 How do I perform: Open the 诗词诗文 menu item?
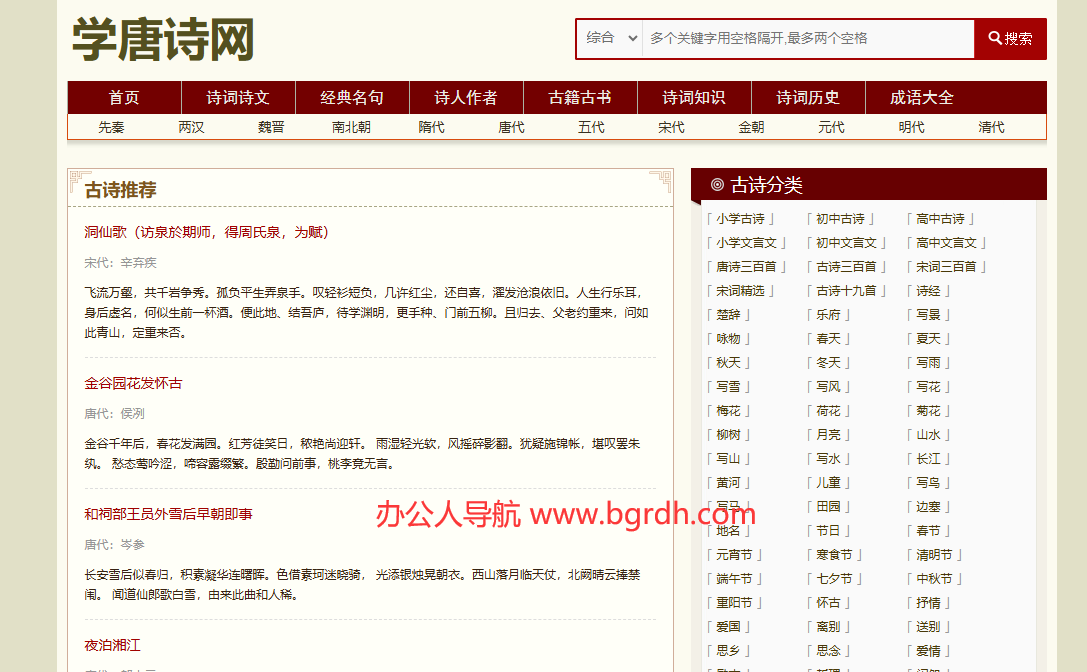[238, 98]
